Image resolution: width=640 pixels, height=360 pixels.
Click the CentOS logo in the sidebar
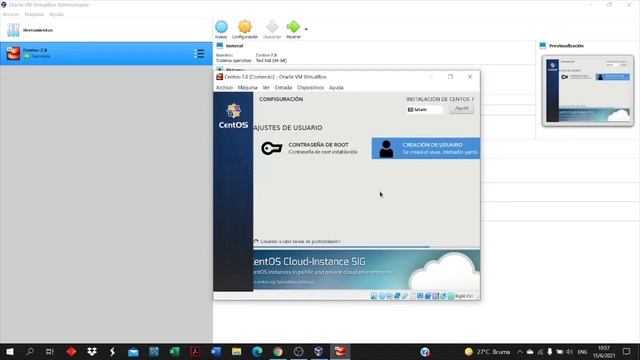[x=233, y=116]
